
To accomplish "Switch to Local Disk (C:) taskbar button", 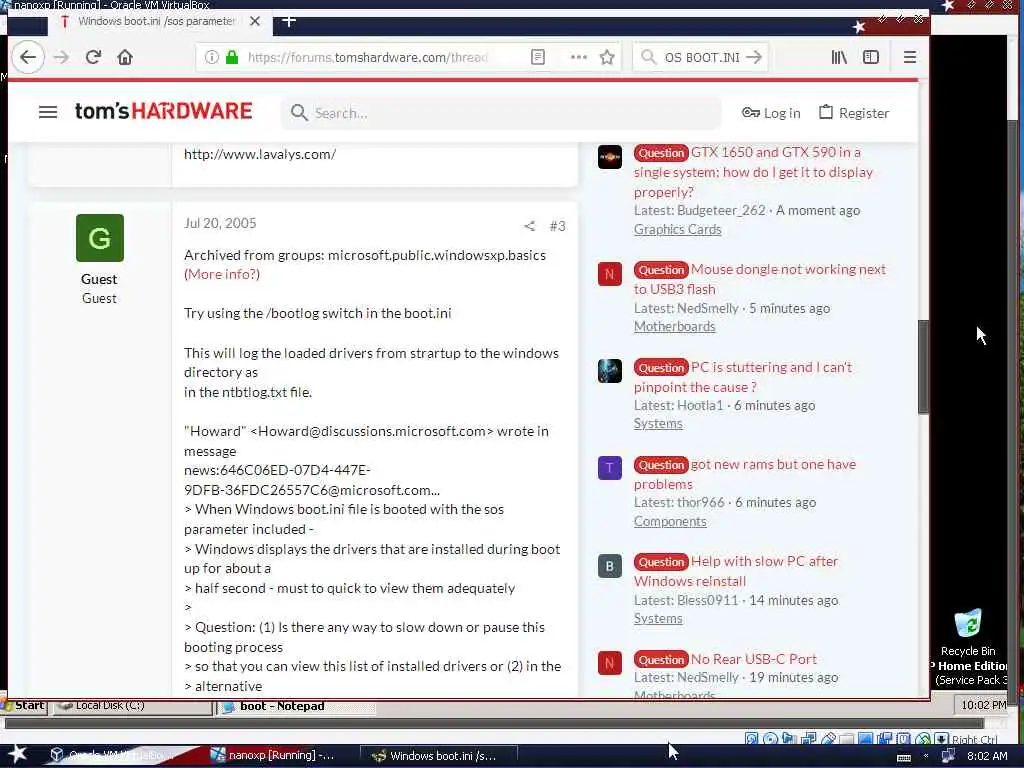I will [x=133, y=706].
